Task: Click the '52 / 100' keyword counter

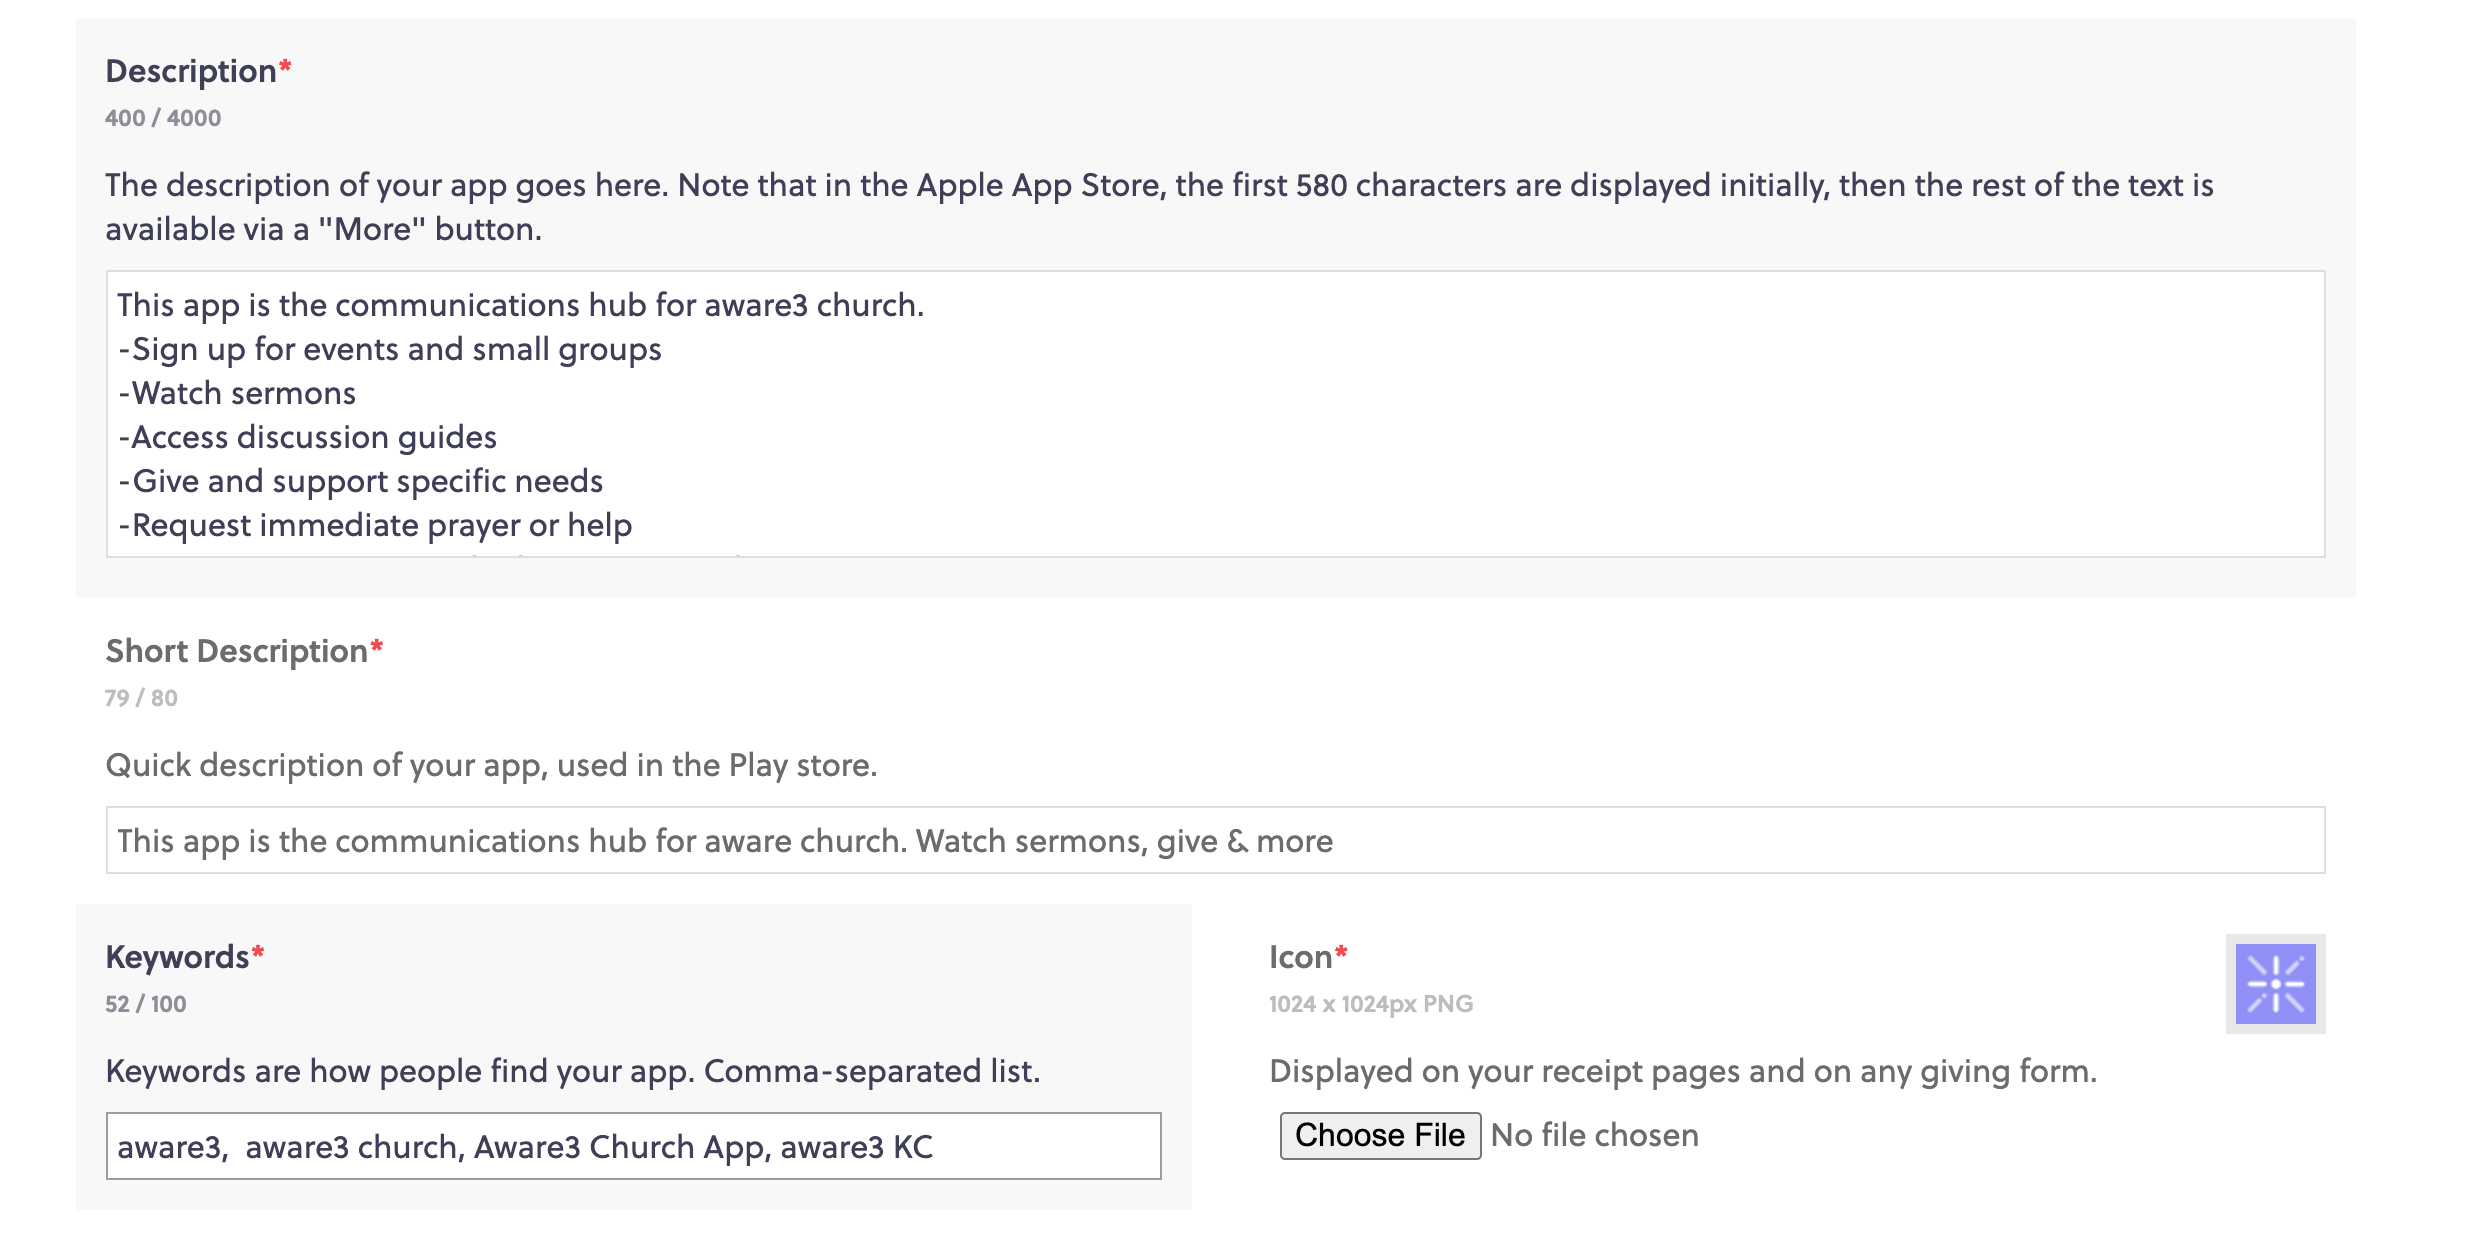Action: 146,1004
